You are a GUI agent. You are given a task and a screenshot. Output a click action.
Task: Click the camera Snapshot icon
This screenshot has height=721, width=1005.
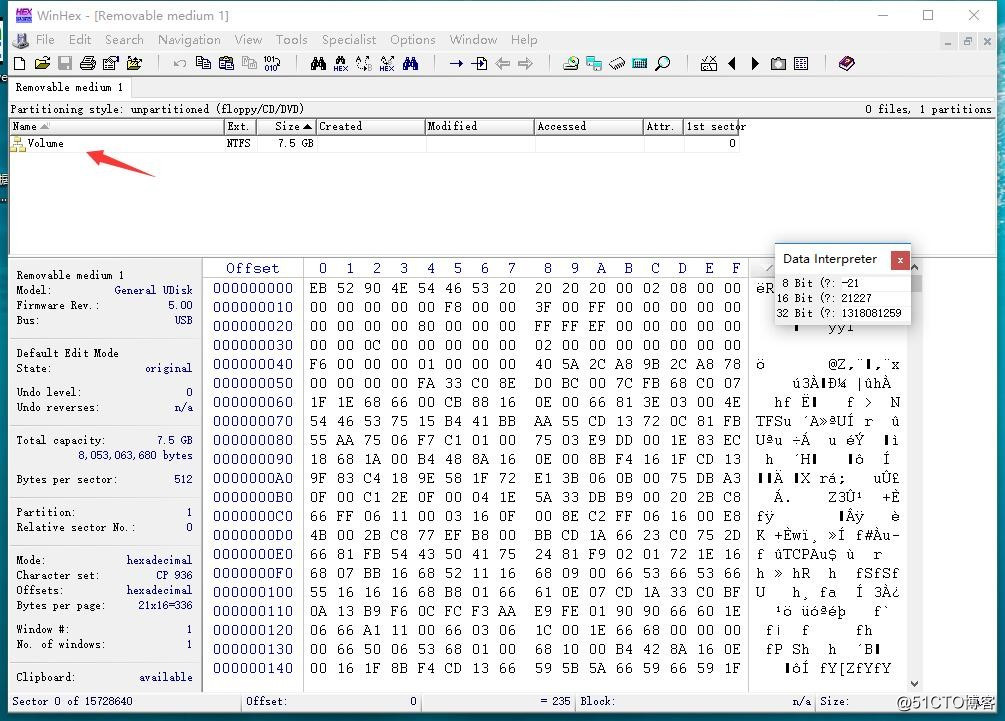click(778, 63)
